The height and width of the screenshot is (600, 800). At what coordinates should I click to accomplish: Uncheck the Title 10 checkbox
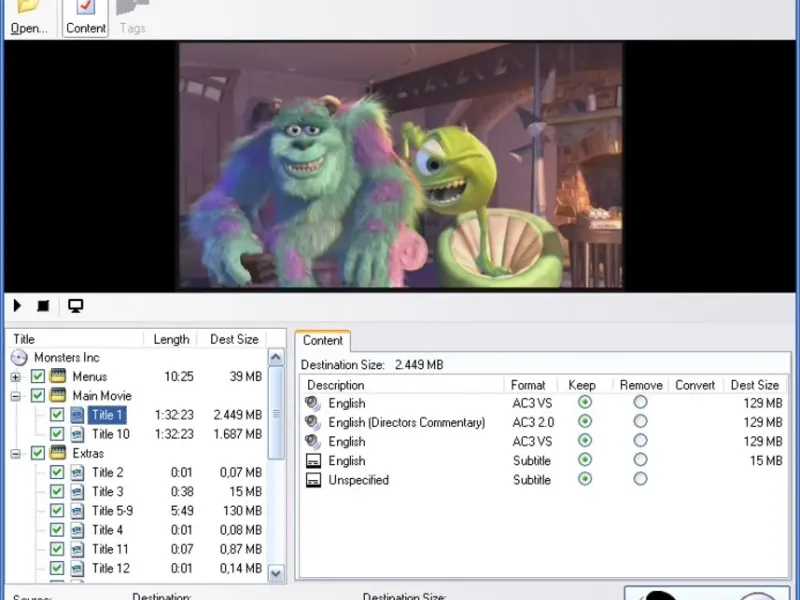(57, 434)
